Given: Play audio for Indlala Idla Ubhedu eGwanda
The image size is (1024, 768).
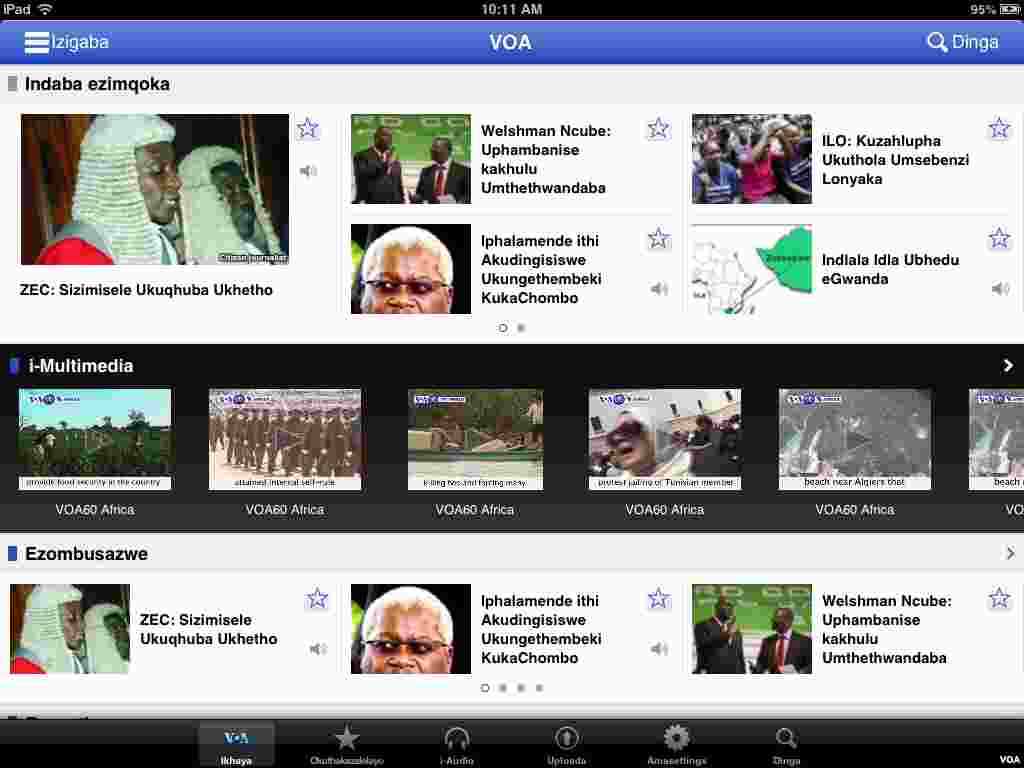Looking at the screenshot, I should 1000,289.
